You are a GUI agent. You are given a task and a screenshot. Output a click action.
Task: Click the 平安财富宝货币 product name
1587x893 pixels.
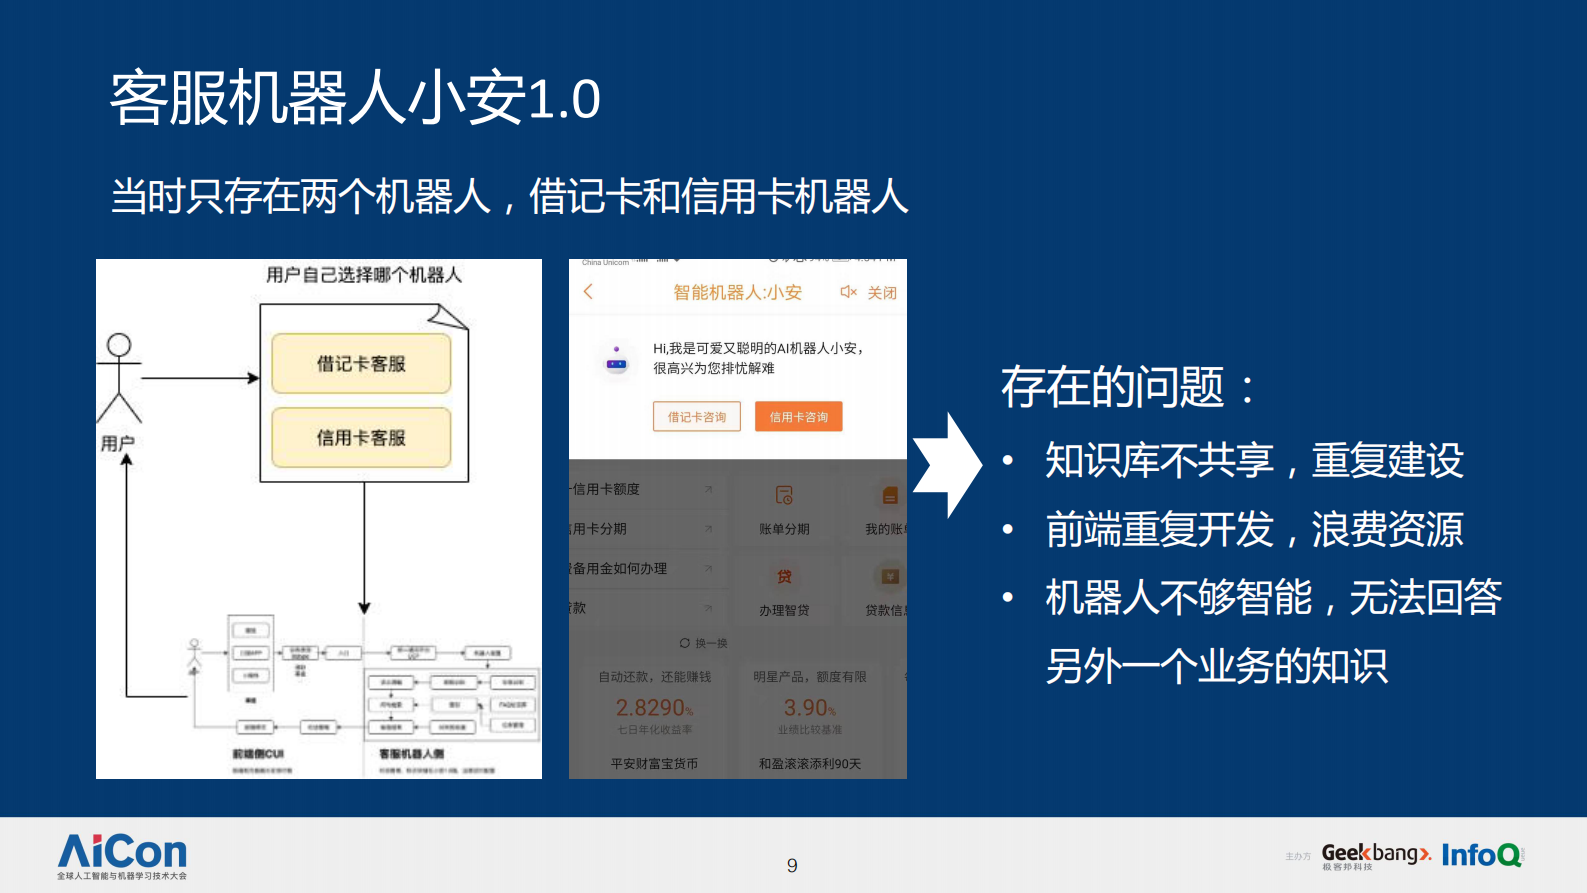[654, 764]
